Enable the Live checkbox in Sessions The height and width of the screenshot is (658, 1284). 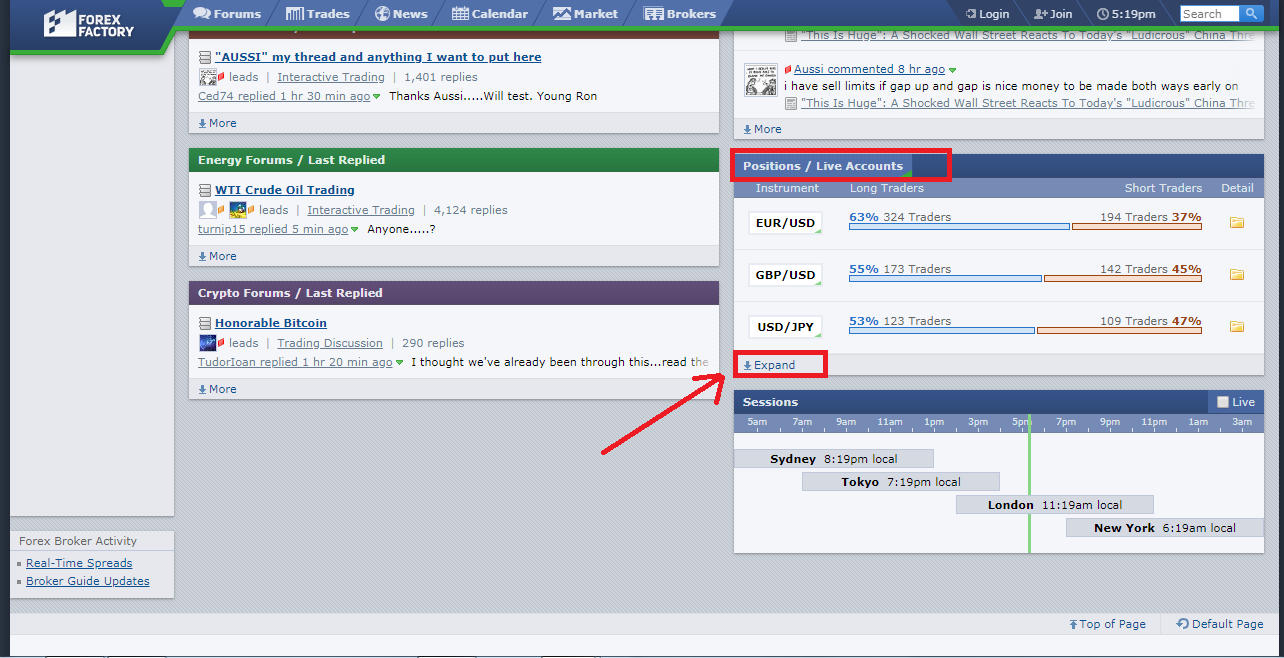pyautogui.click(x=1222, y=402)
